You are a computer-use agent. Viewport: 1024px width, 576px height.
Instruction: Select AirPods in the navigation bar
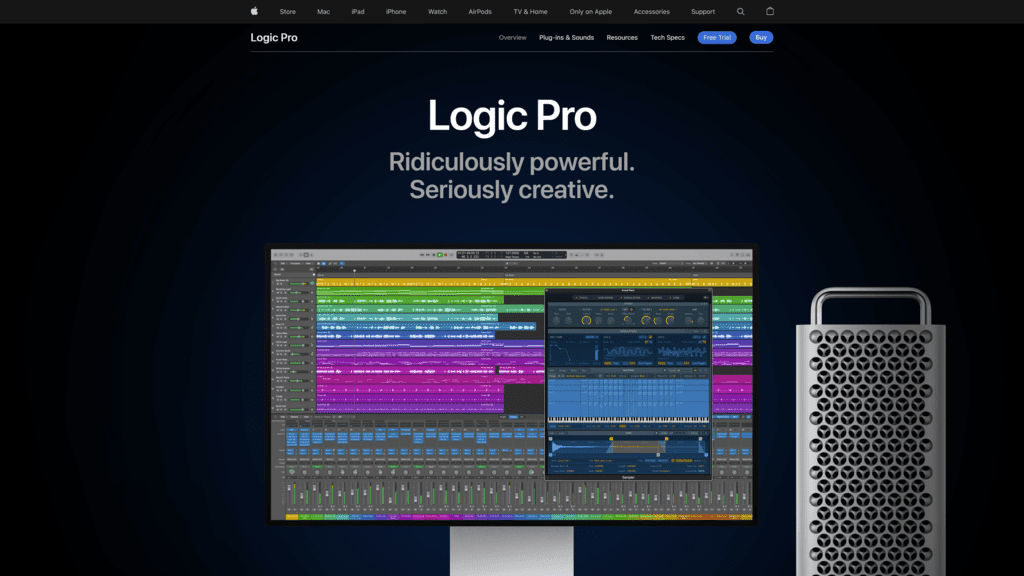(x=480, y=12)
